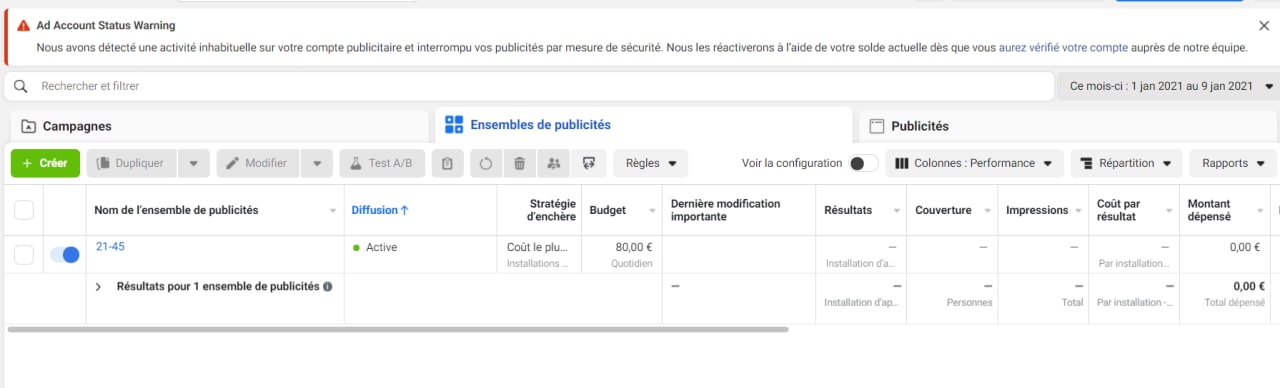Open the Règles dropdown
This screenshot has height=388, width=1280.
(x=651, y=163)
